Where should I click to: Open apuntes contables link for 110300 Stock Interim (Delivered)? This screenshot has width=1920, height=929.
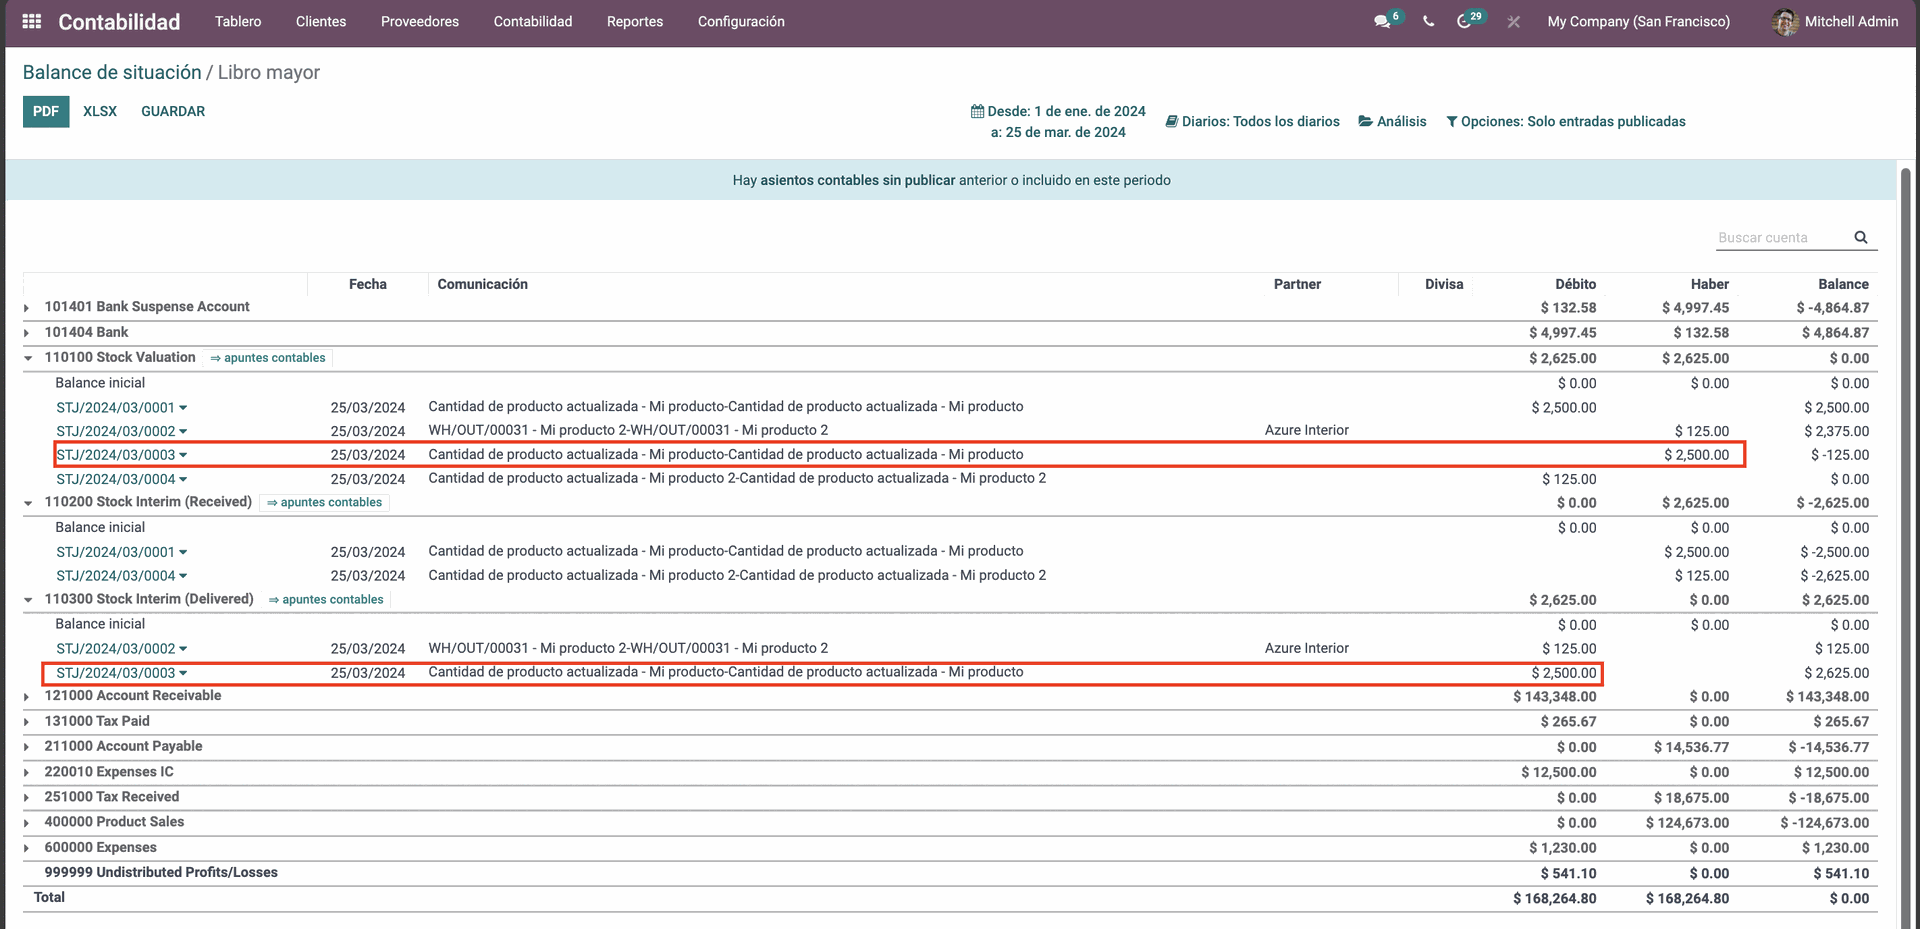[x=326, y=599]
